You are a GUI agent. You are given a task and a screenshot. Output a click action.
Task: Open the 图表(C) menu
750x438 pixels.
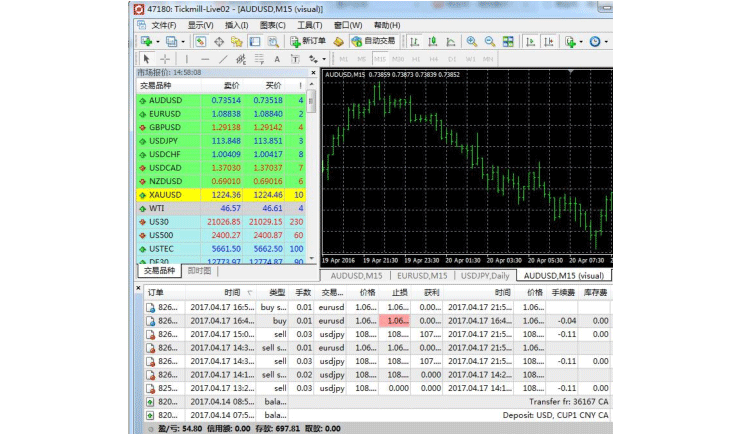[271, 24]
